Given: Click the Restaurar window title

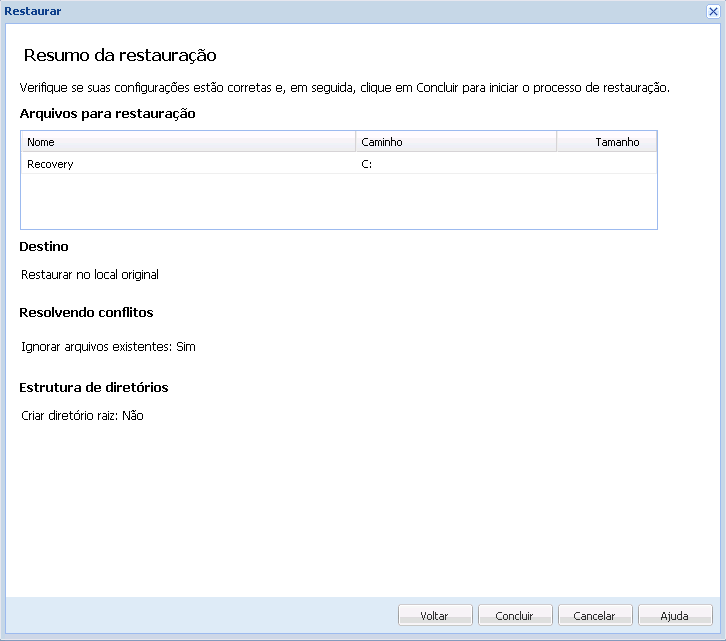Looking at the screenshot, I should (x=33, y=11).
